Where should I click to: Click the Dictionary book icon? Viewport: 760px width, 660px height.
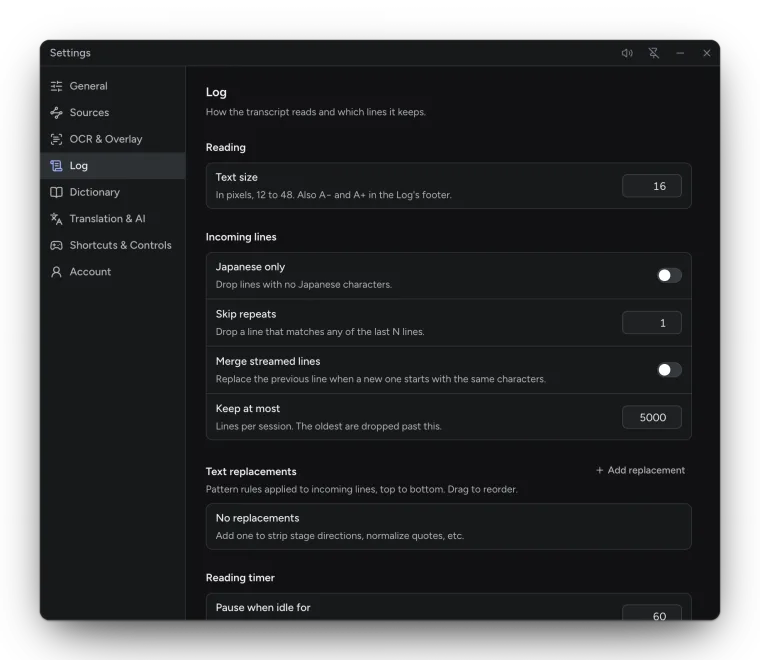coord(56,192)
